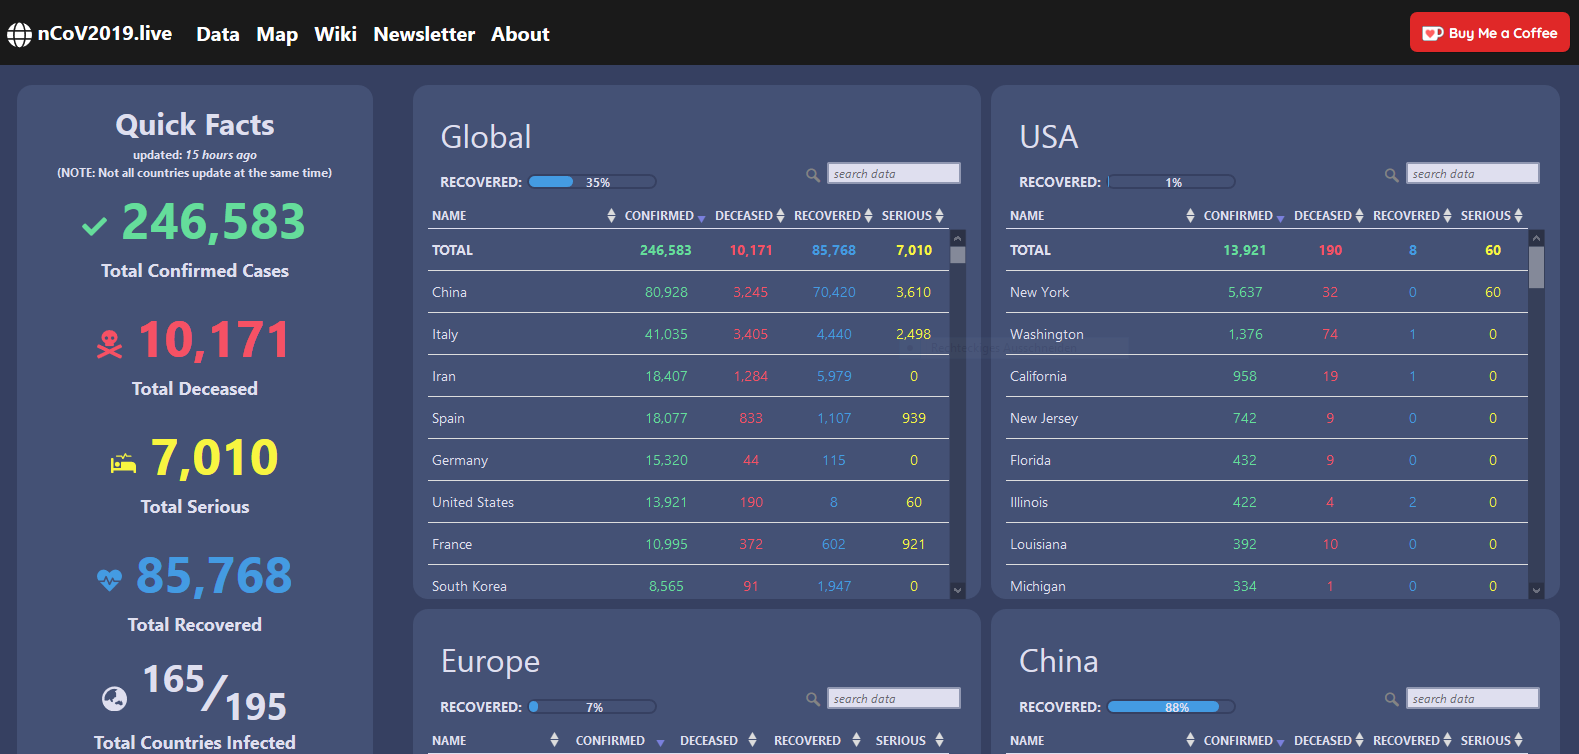Sort Europe table by DECEASED arrows
1579x754 pixels.
752,740
